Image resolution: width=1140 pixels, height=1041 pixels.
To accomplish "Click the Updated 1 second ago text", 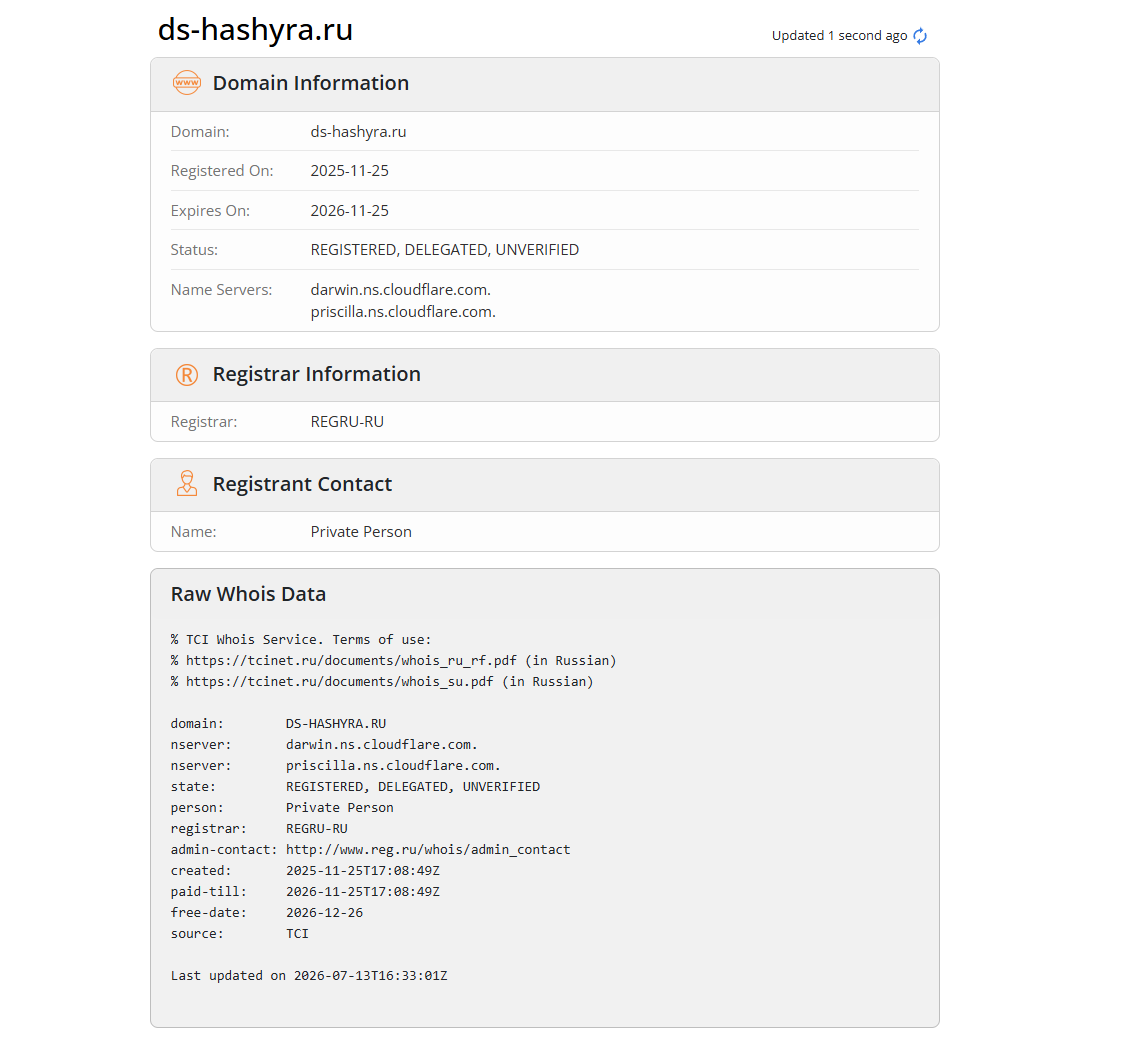I will [839, 36].
